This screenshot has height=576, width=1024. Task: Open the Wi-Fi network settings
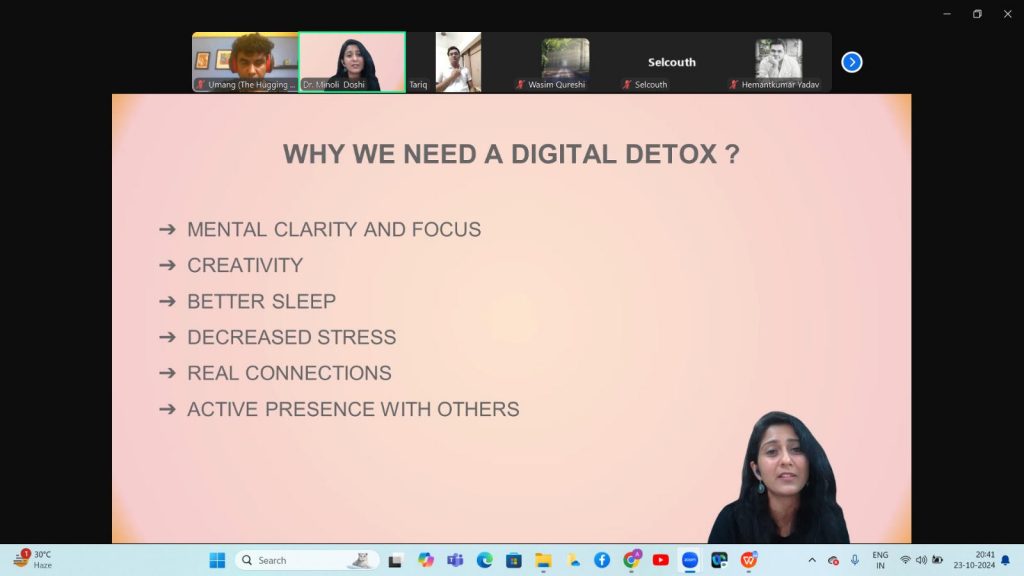click(x=905, y=560)
